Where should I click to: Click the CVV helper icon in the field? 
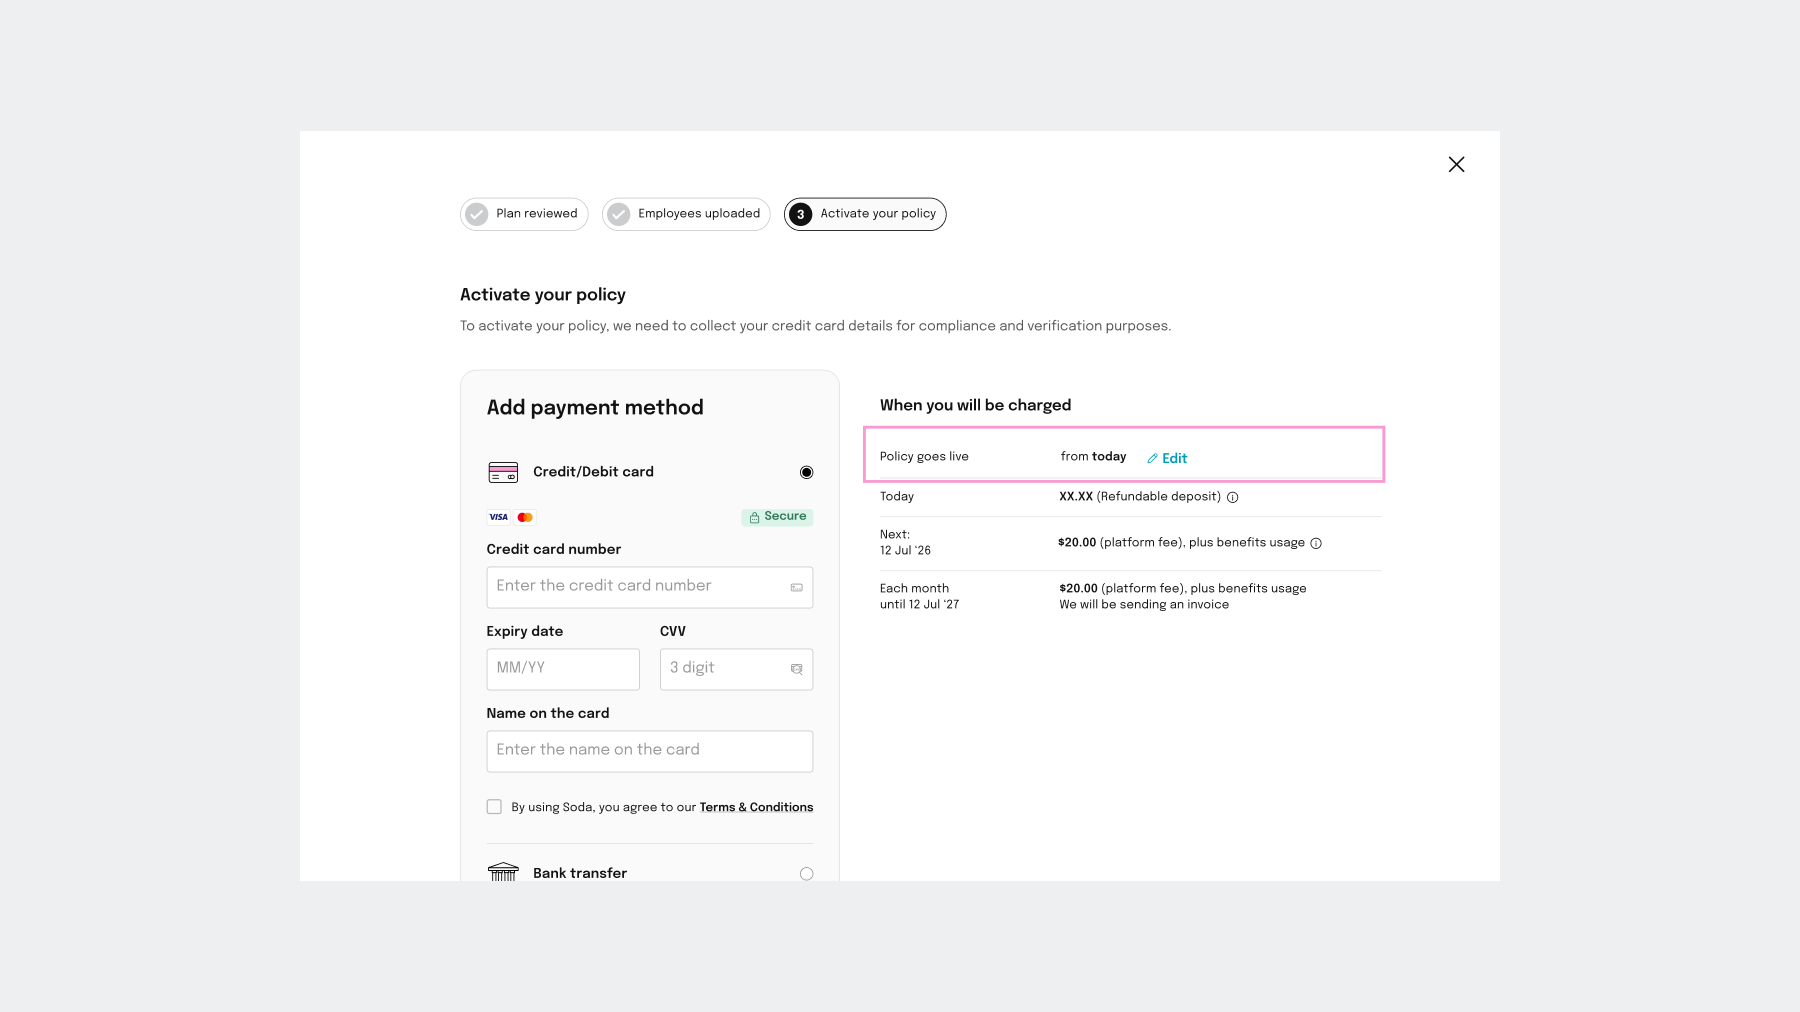point(797,669)
